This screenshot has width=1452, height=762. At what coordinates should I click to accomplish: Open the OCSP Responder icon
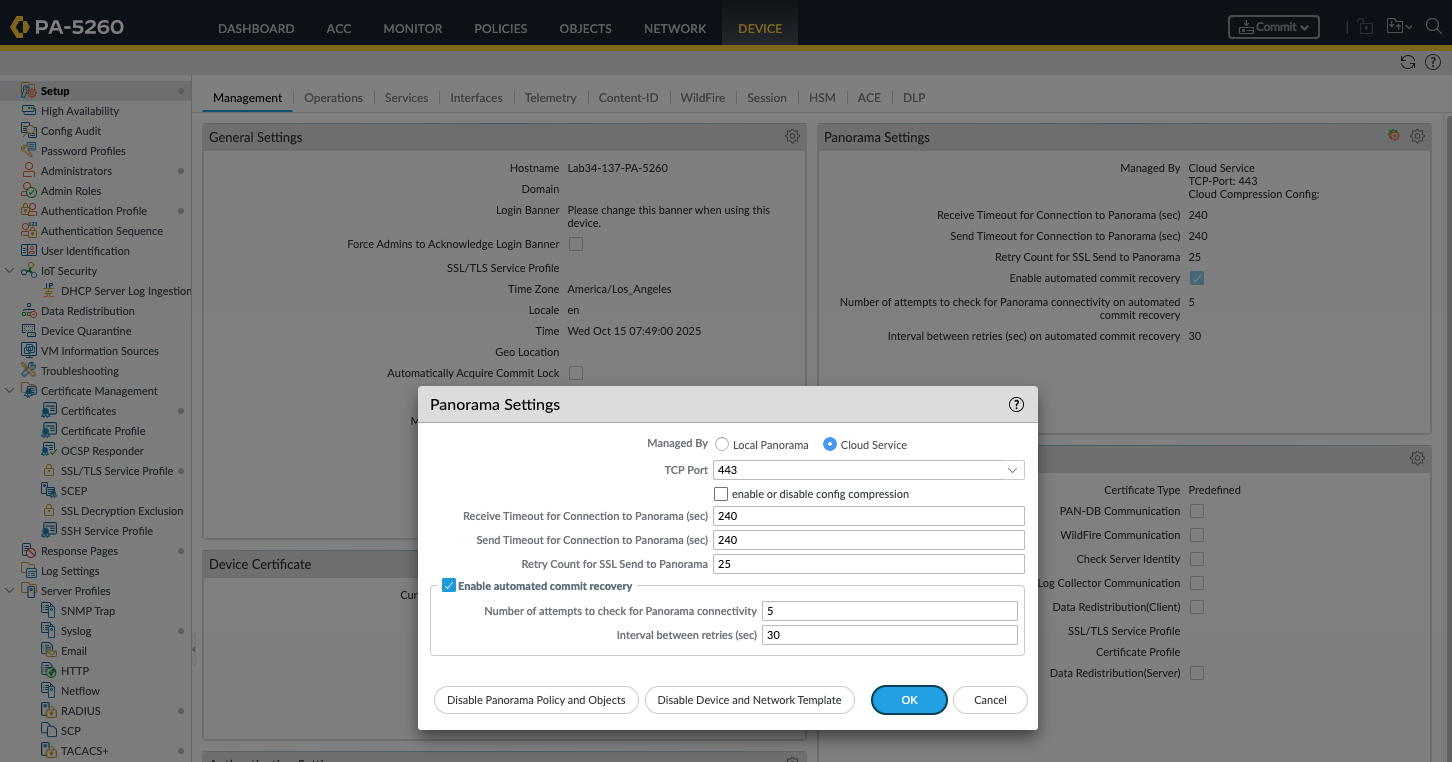49,451
